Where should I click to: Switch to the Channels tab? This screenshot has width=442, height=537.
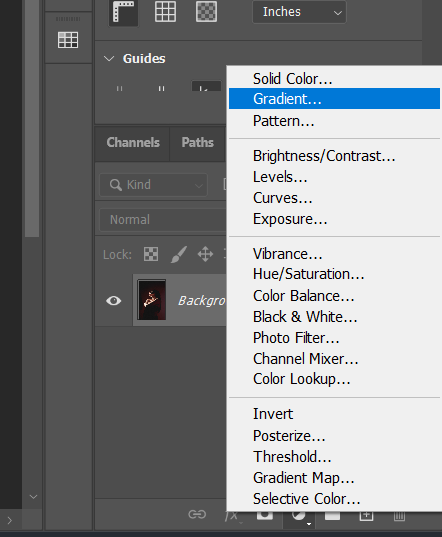tap(133, 142)
